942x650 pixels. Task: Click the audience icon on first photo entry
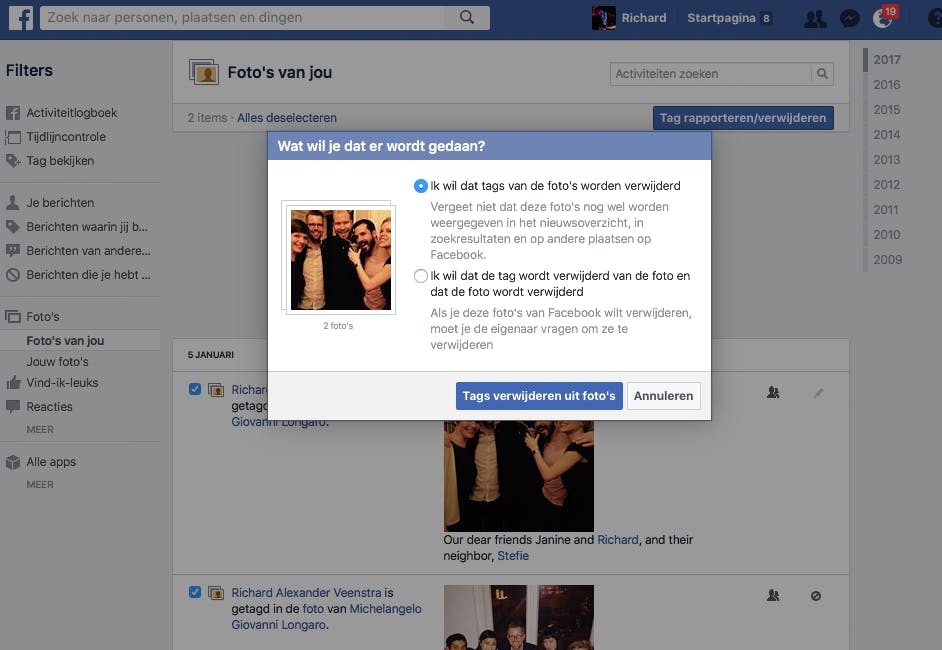pyautogui.click(x=773, y=393)
